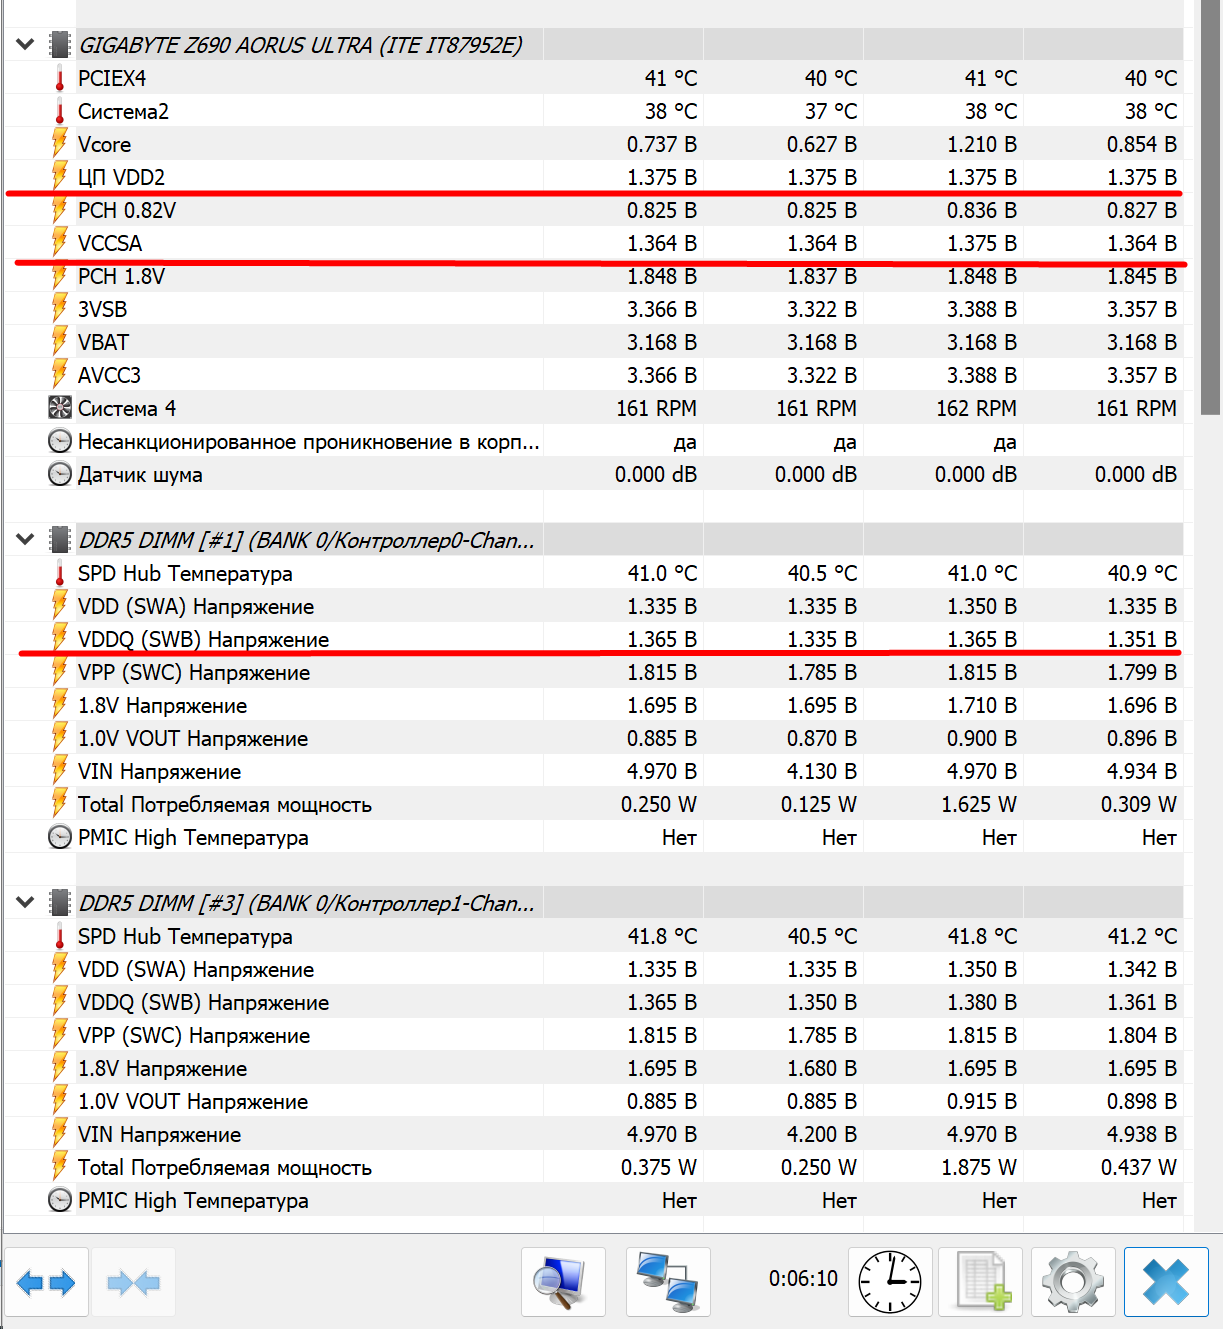Click the elapsed time readout 0:06:10
The image size is (1223, 1329).
pos(803,1278)
